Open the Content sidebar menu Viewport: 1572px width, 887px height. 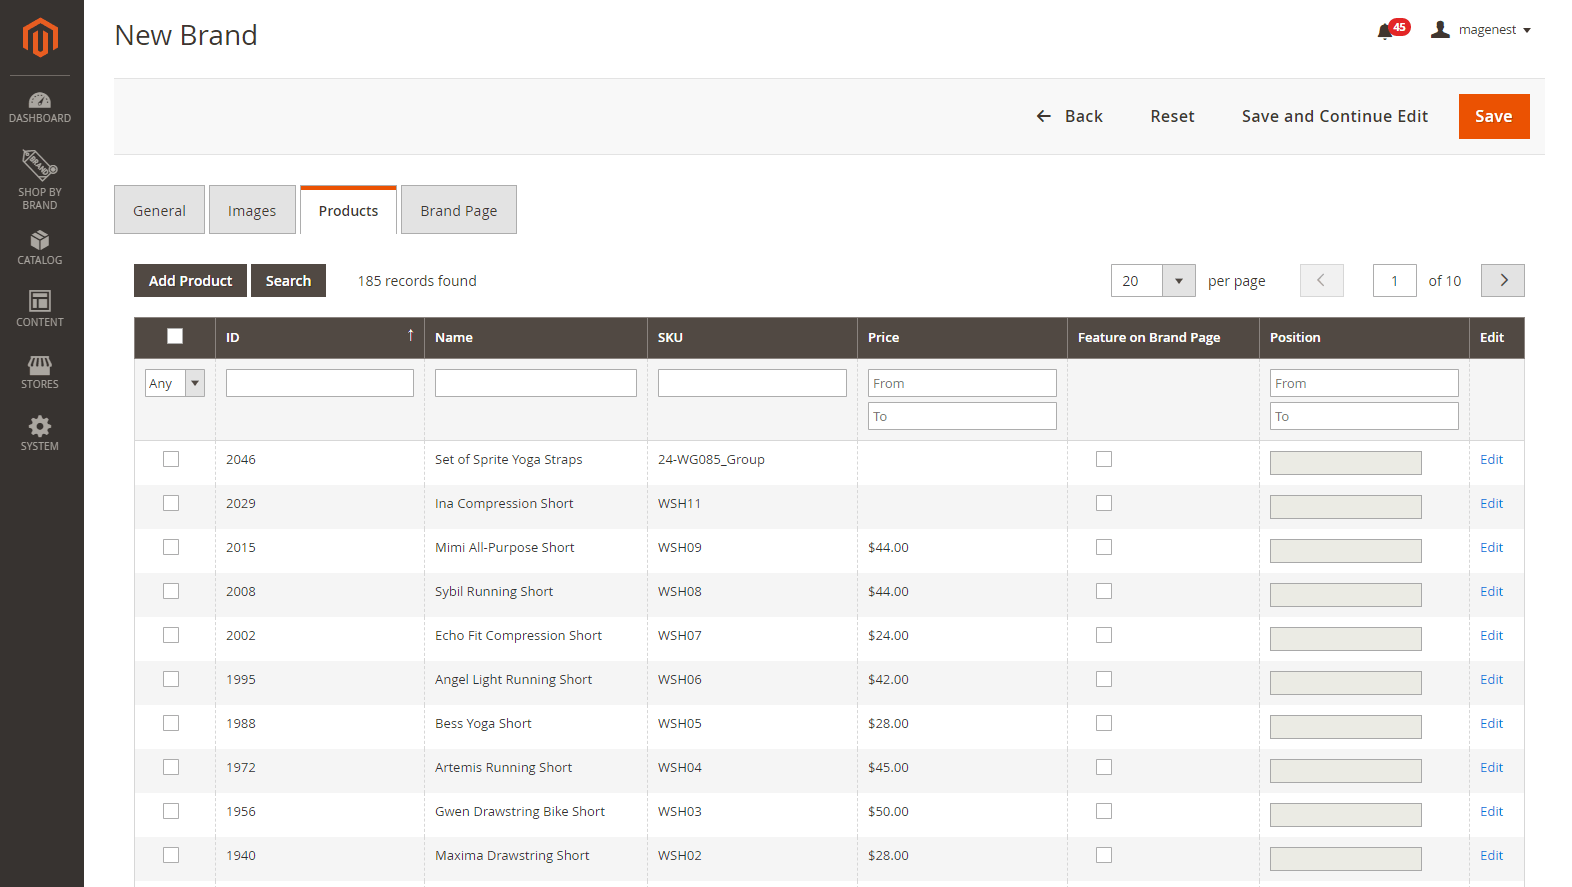[40, 309]
